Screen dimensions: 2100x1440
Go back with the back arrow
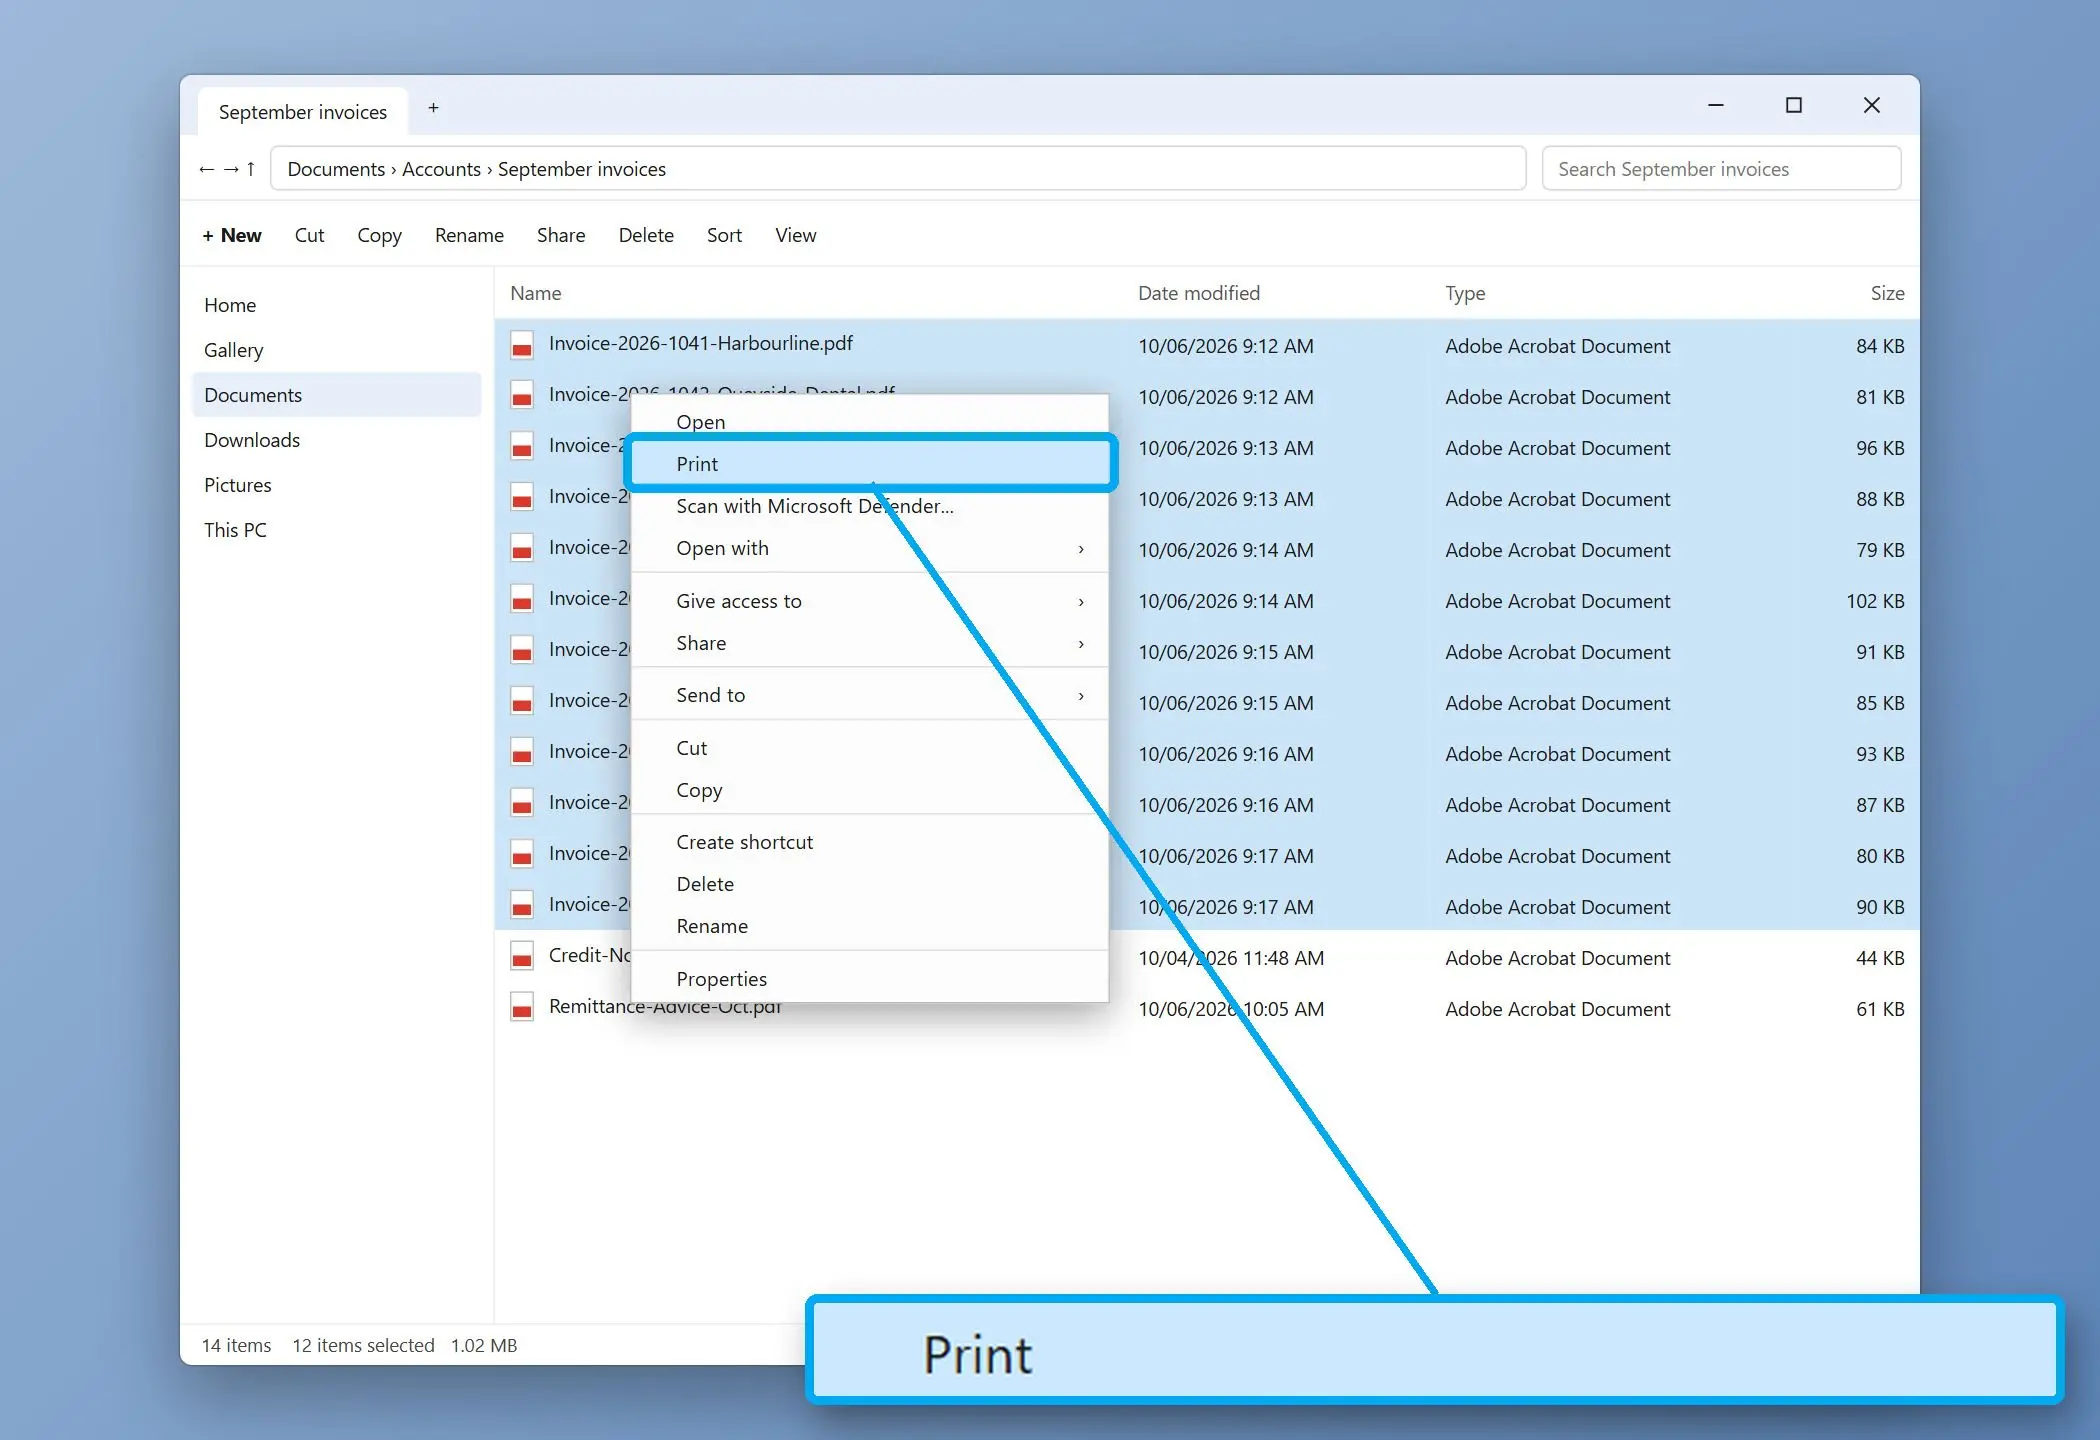(x=207, y=169)
